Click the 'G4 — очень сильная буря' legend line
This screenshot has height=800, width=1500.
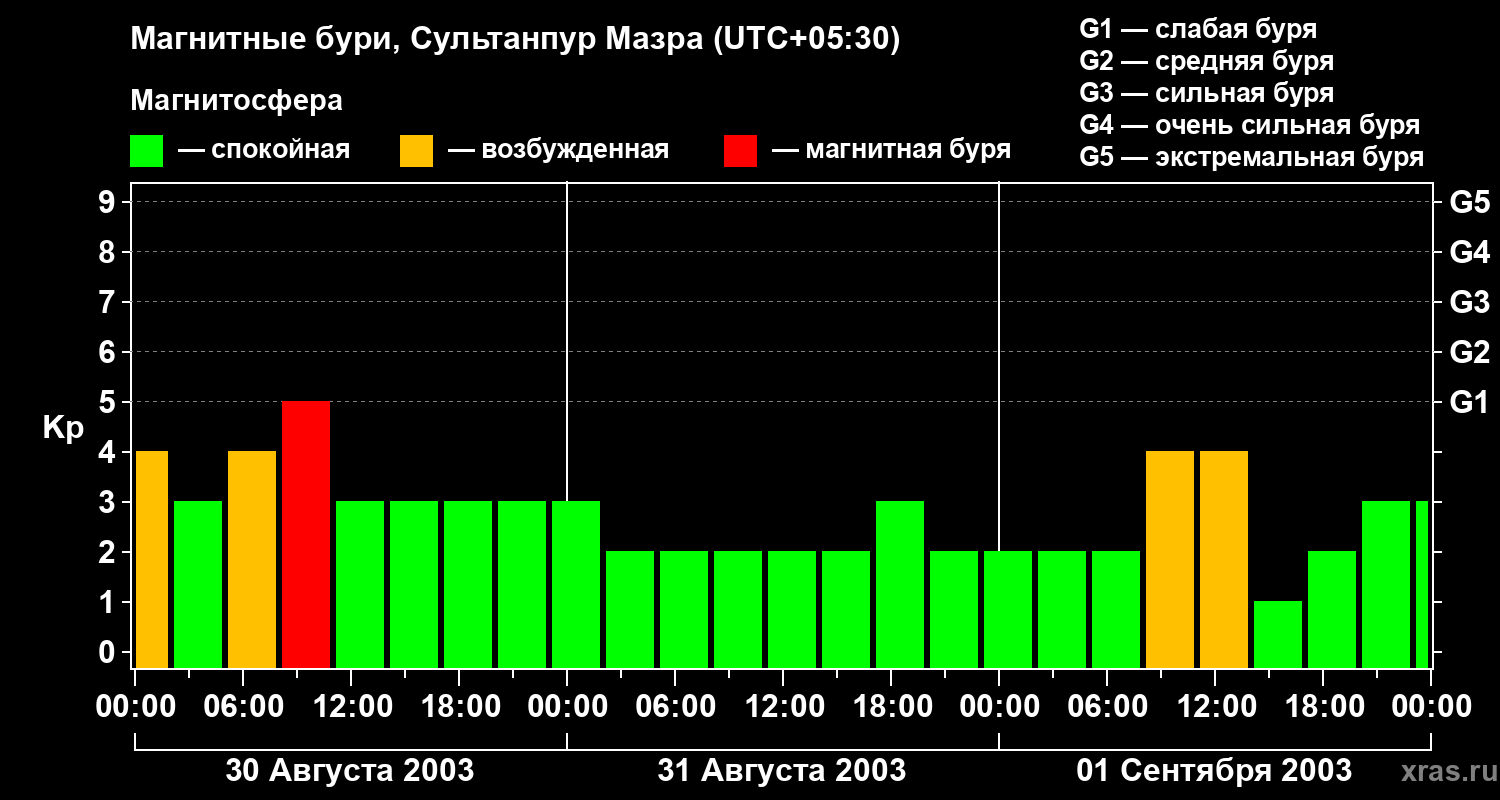point(1249,125)
